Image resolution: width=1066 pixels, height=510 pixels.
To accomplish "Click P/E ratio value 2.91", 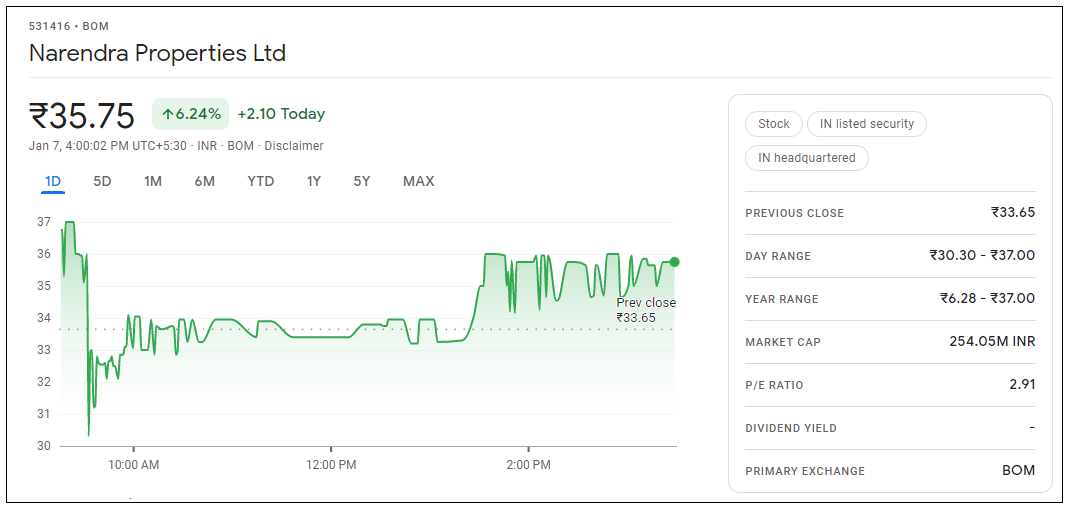I will click(x=1022, y=385).
